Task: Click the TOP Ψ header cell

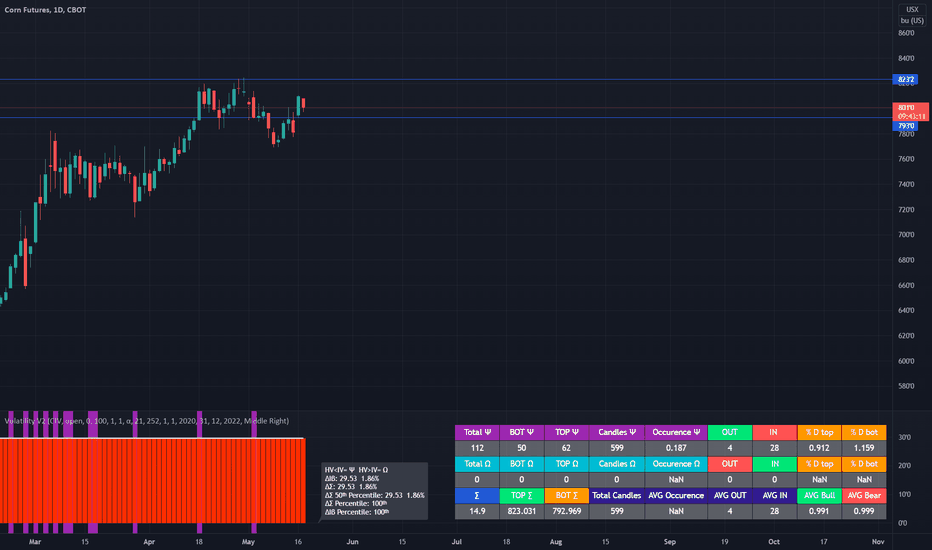Action: point(566,432)
